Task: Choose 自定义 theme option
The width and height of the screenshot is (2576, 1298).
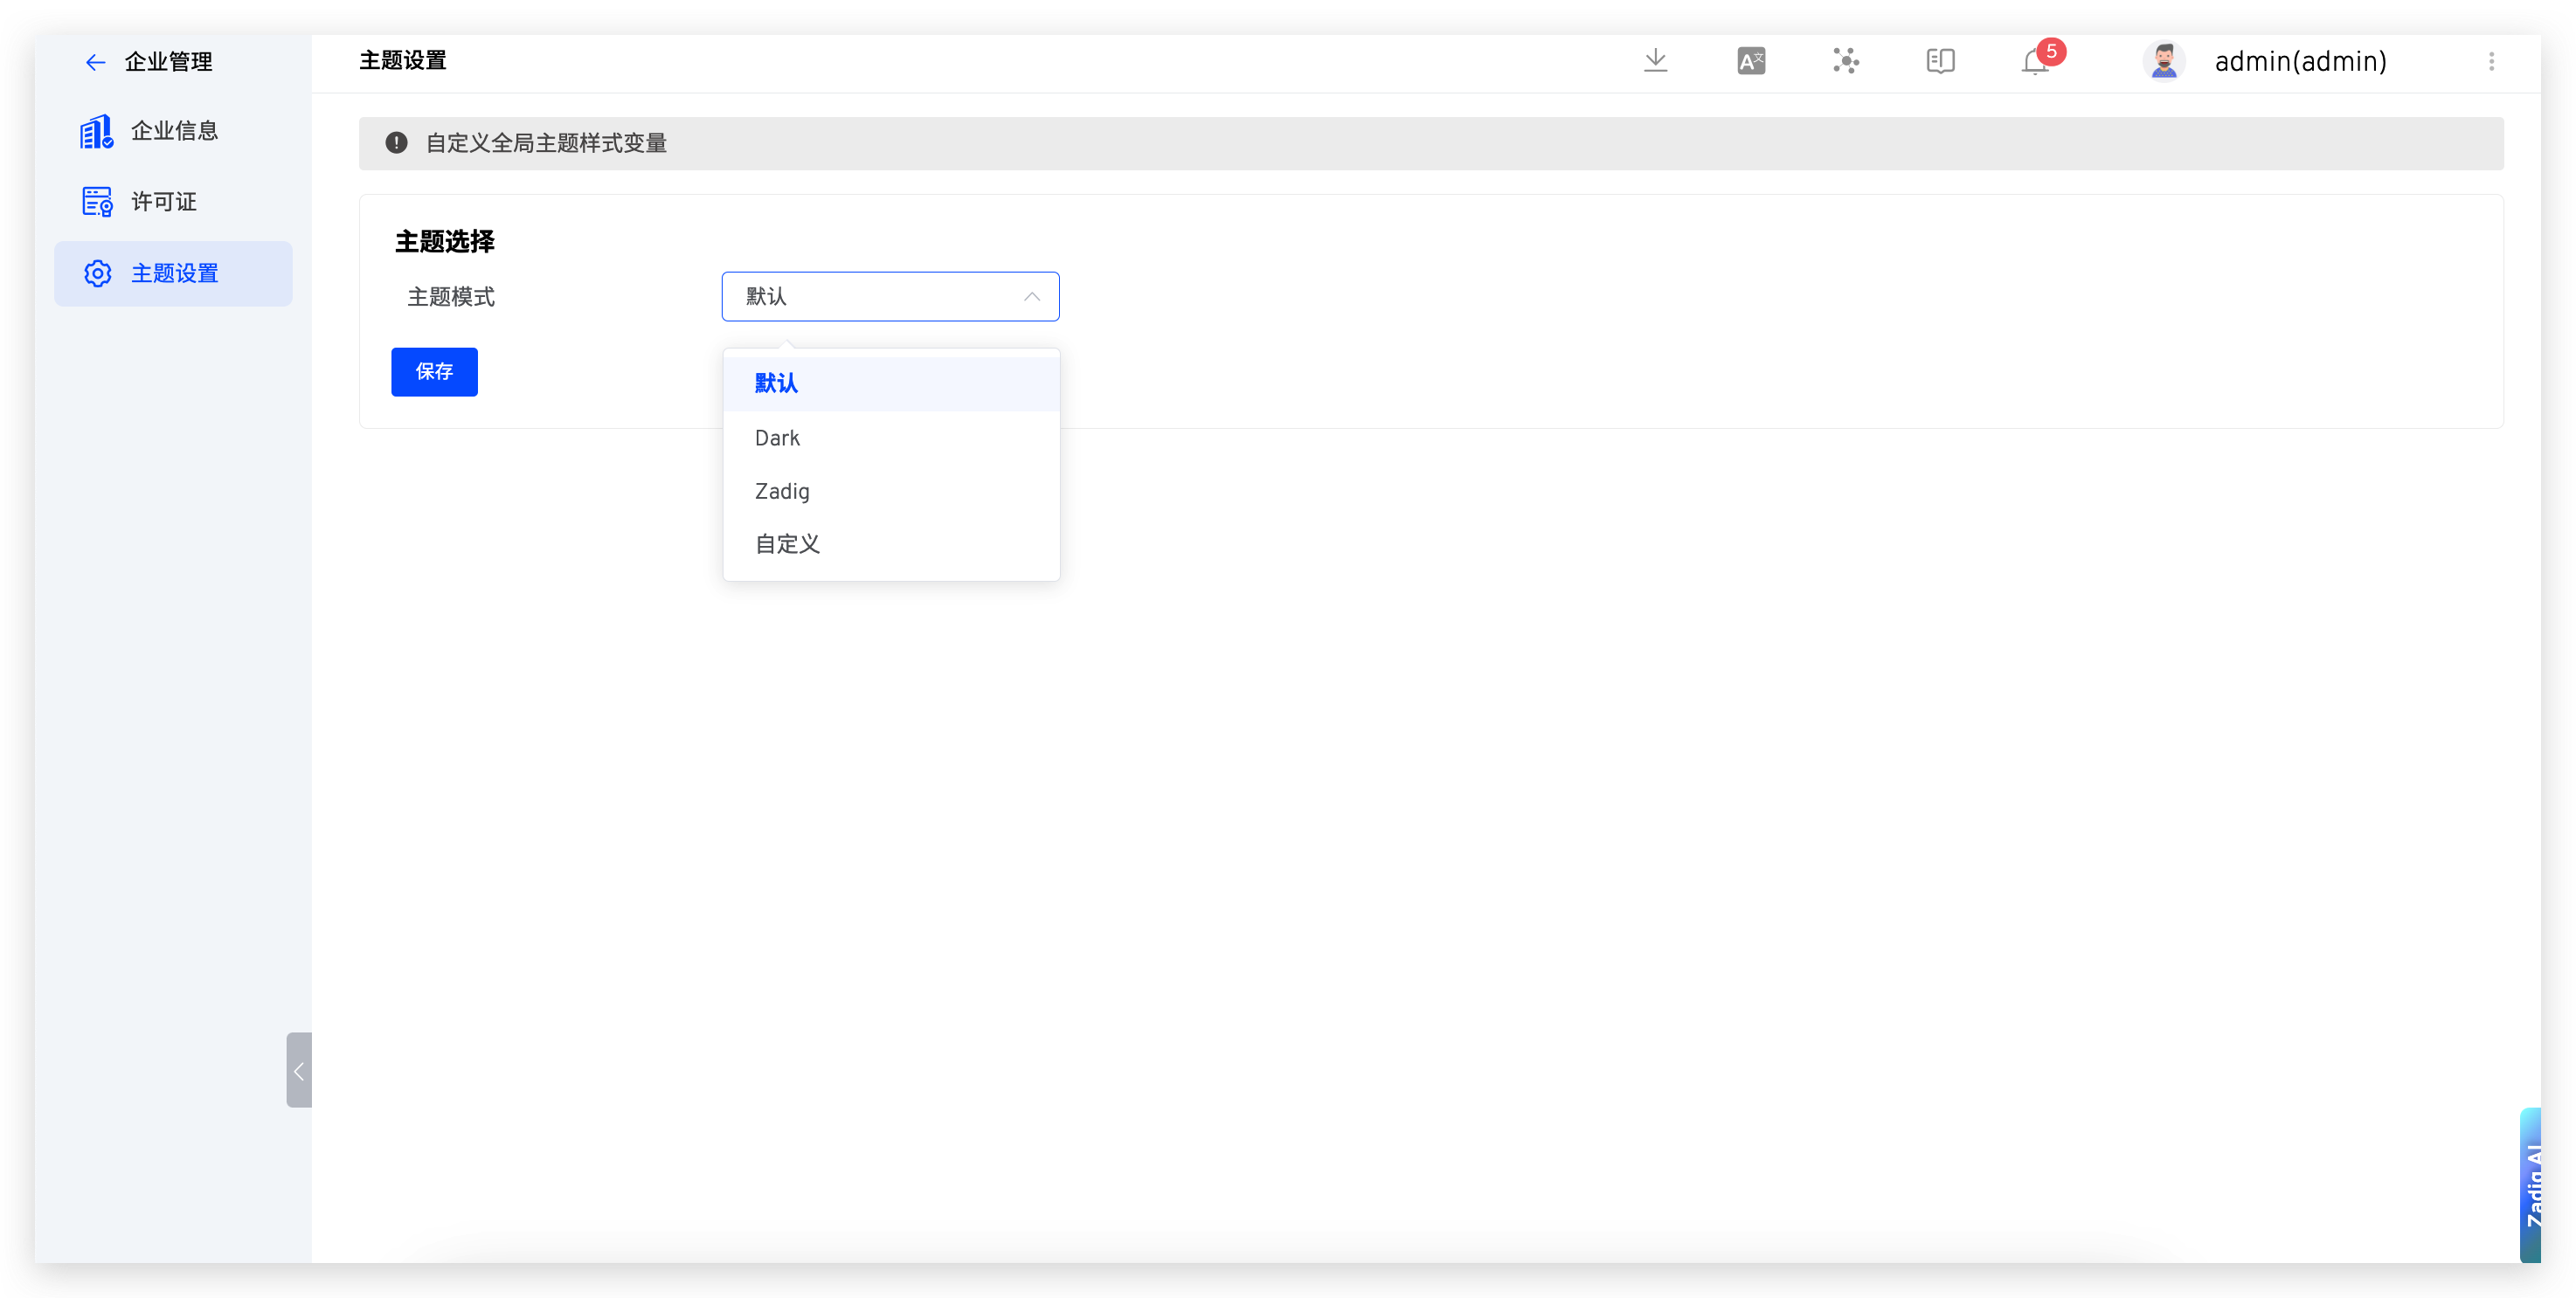Action: (787, 544)
